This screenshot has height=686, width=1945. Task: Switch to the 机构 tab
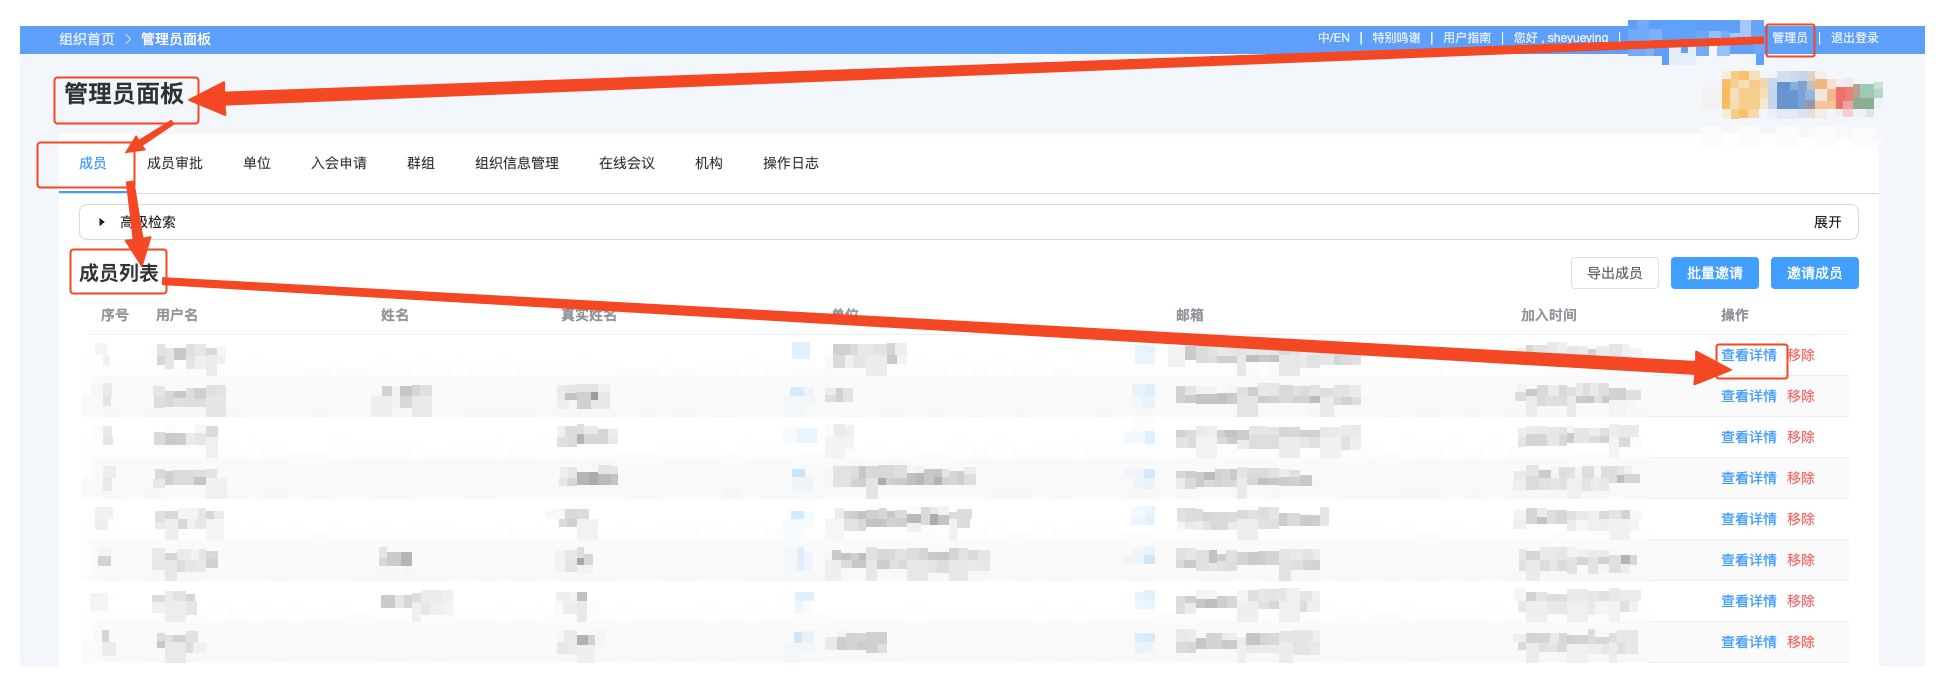(709, 163)
